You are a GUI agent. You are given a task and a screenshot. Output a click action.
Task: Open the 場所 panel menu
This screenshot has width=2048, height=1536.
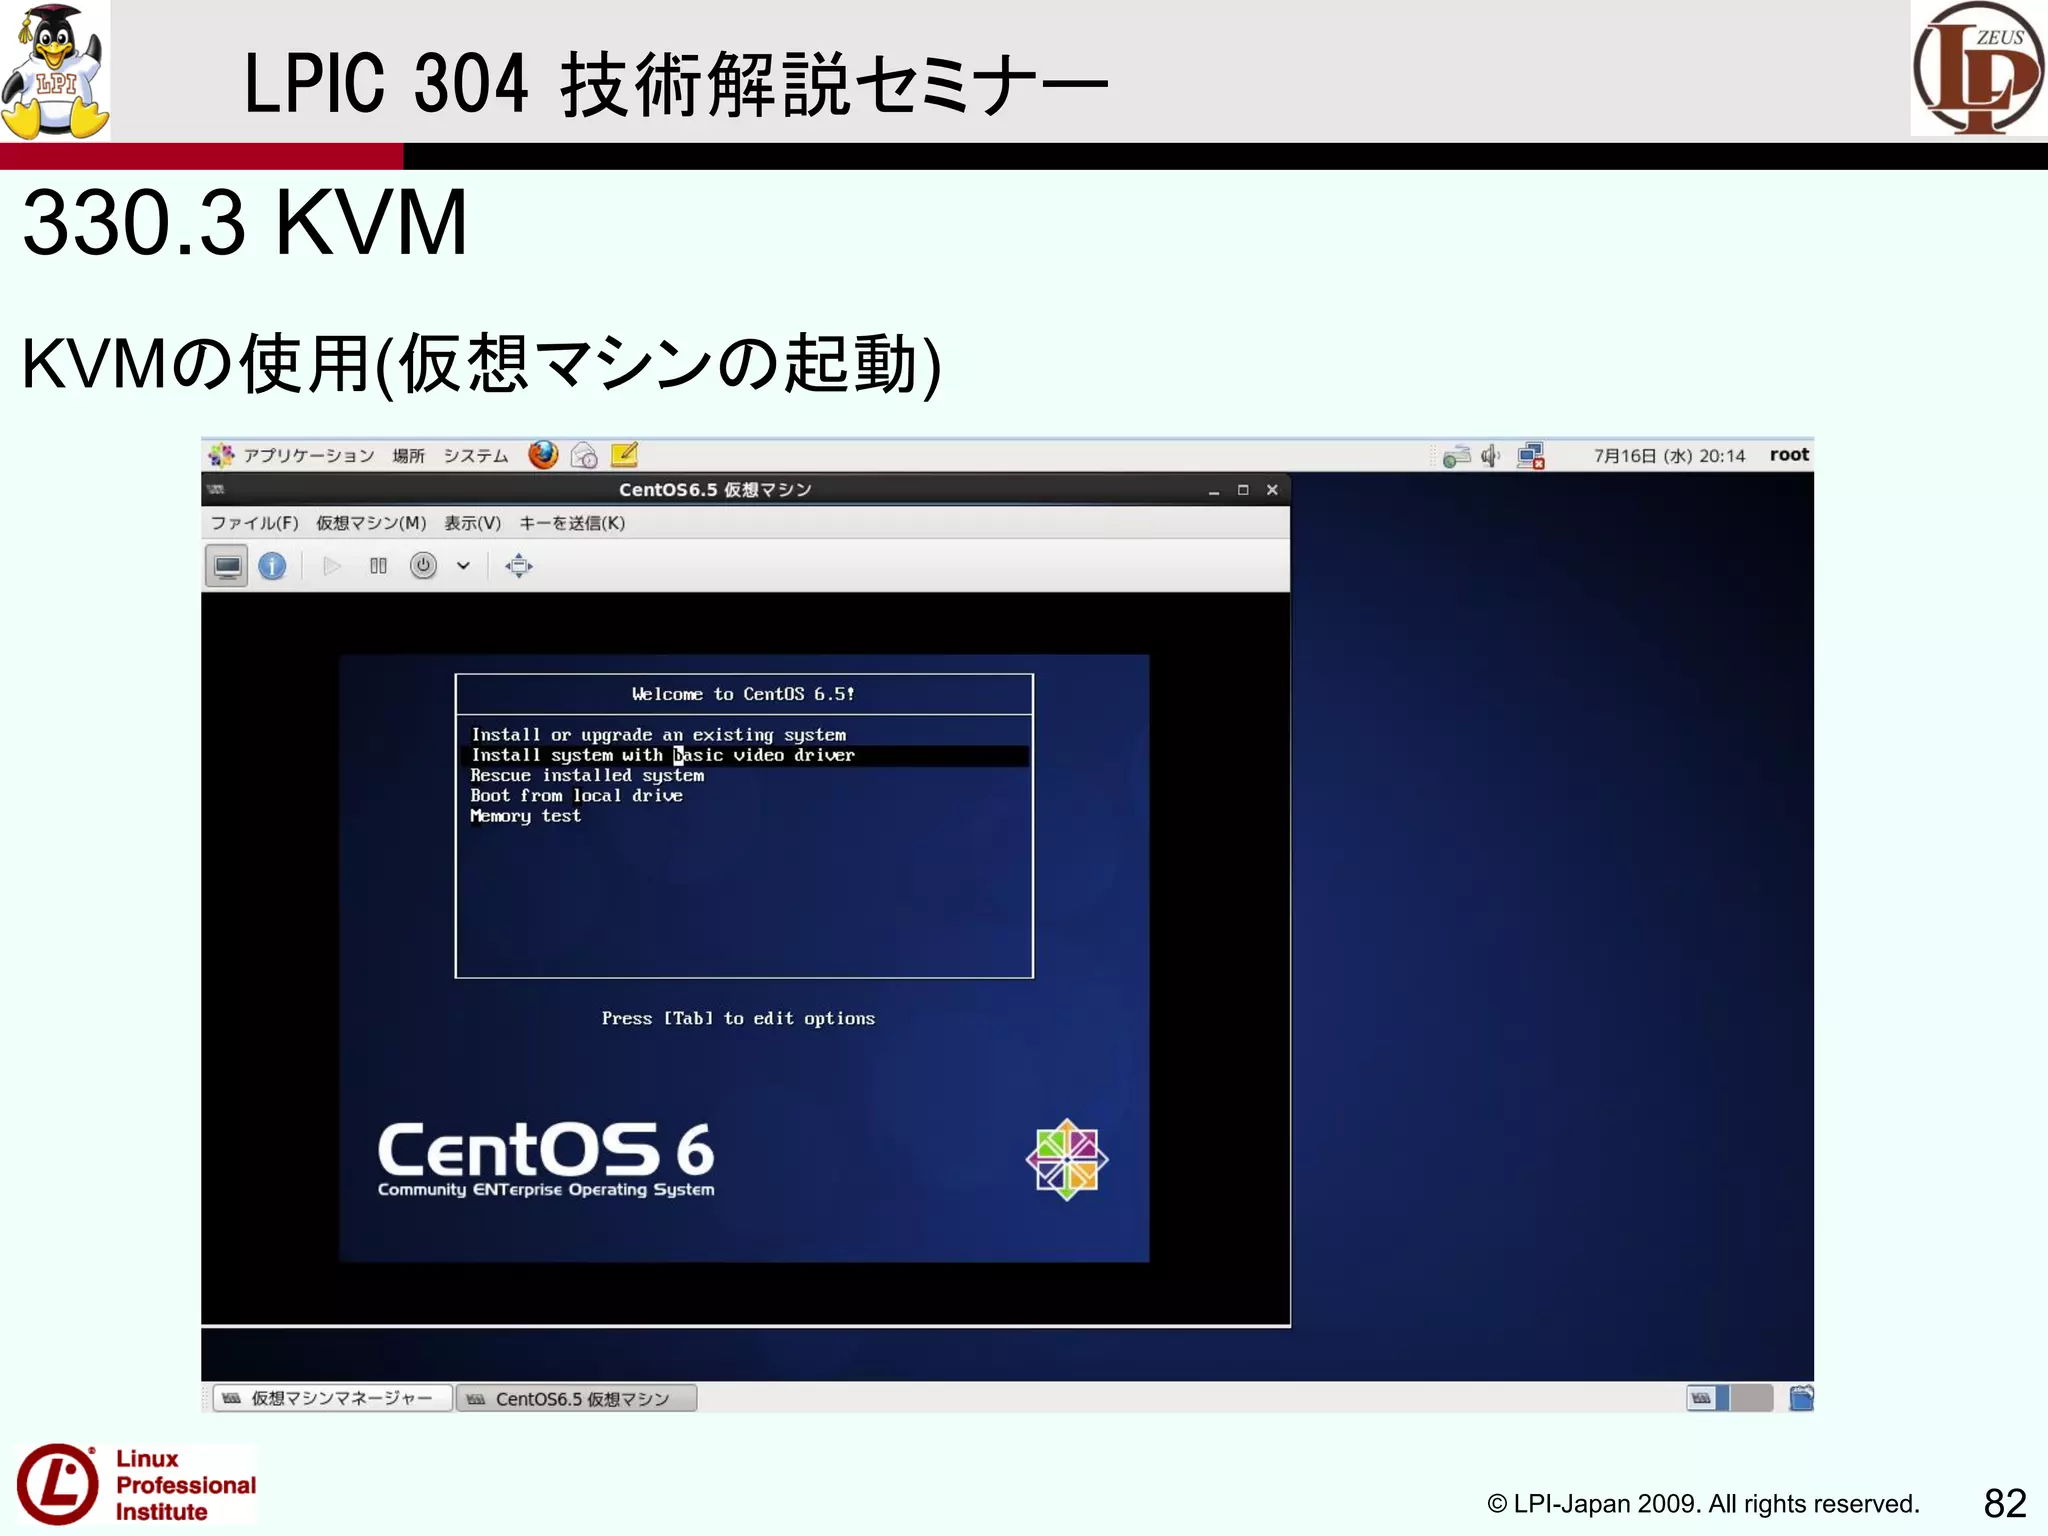click(408, 456)
